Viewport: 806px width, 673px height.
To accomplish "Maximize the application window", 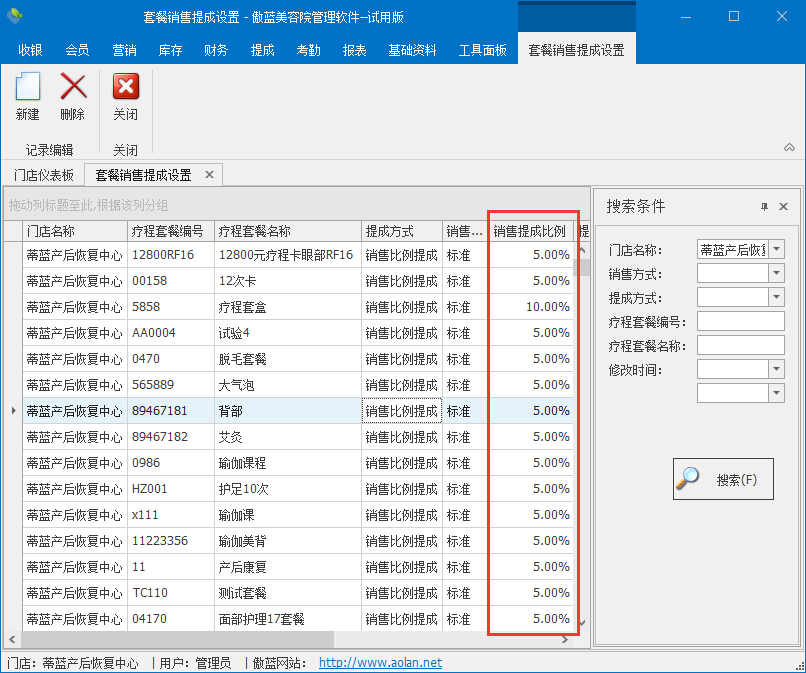I will point(734,16).
